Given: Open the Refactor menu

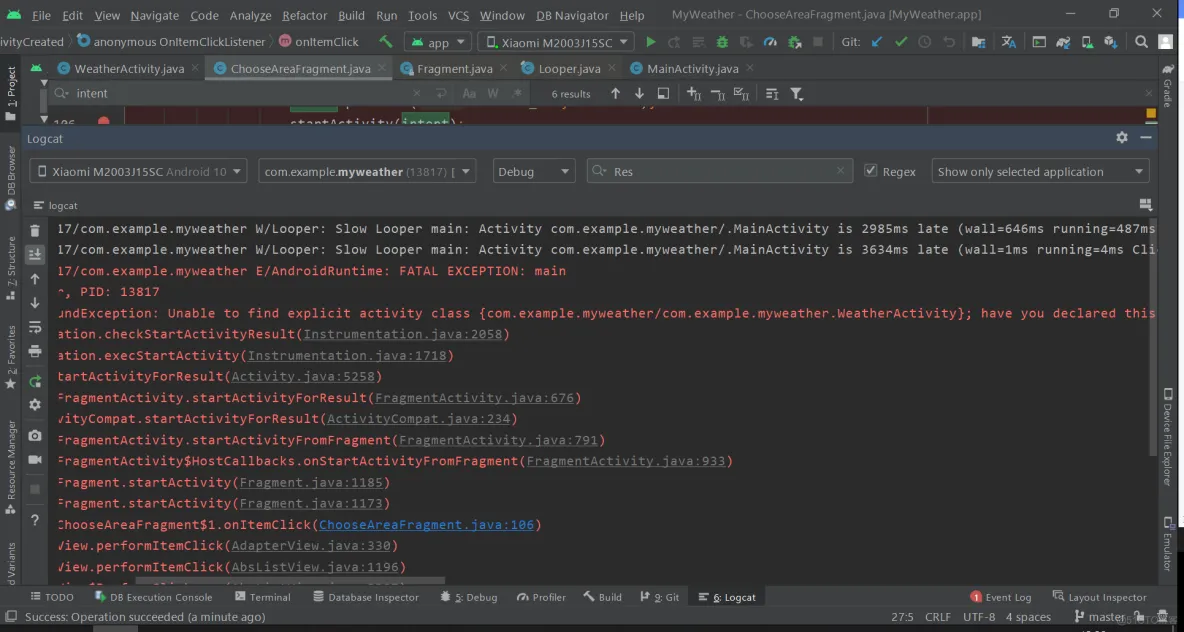Looking at the screenshot, I should tap(305, 15).
